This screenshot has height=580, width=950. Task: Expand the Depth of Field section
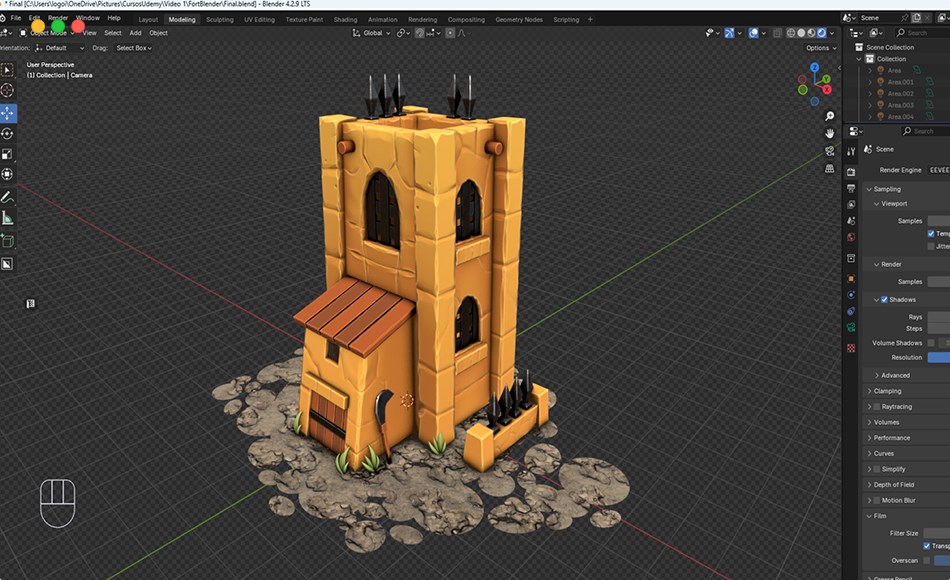tap(895, 485)
